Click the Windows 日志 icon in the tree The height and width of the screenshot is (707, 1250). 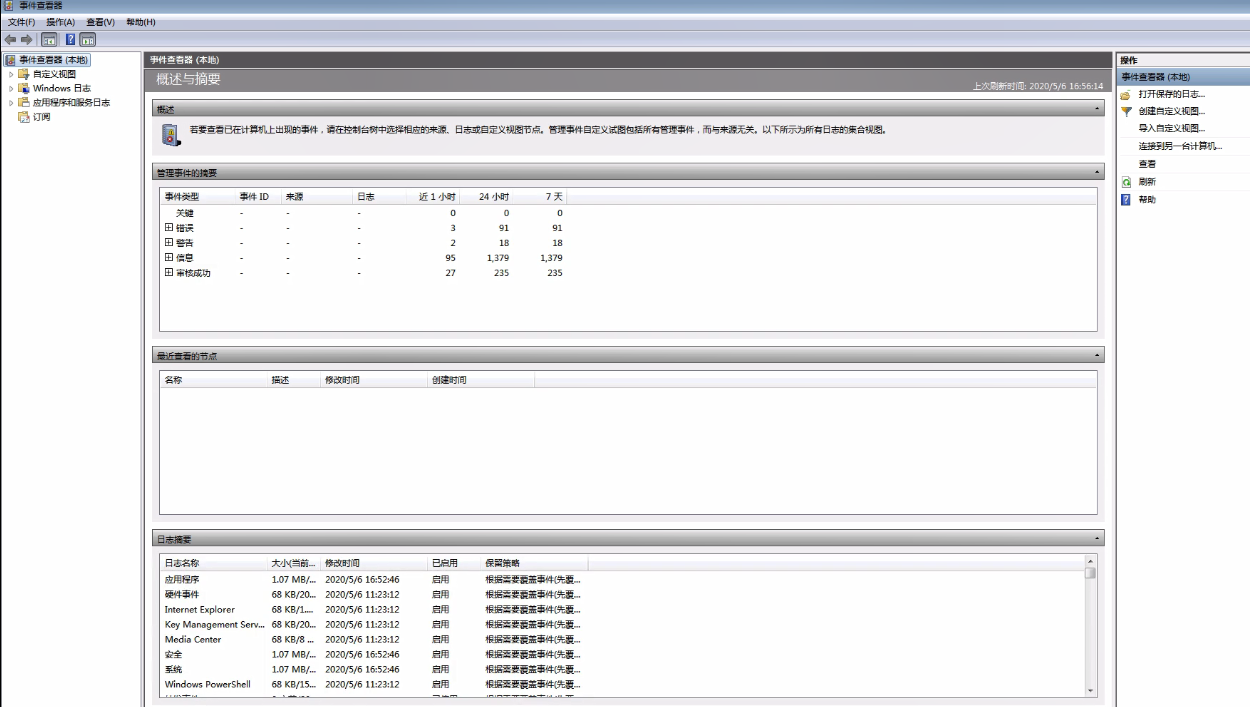click(24, 88)
